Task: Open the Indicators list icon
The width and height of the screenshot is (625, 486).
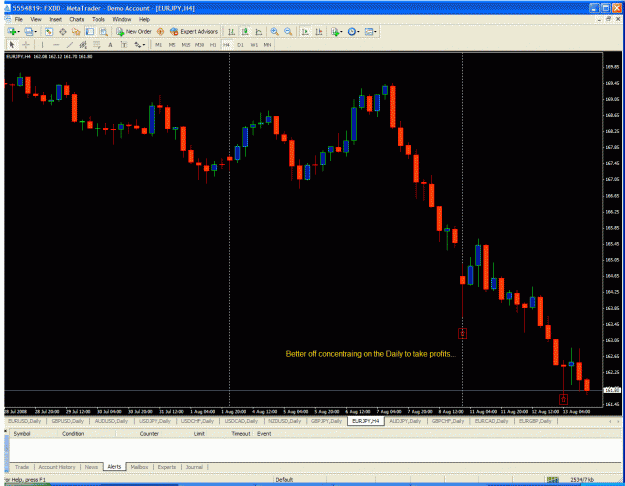Action: click(335, 31)
